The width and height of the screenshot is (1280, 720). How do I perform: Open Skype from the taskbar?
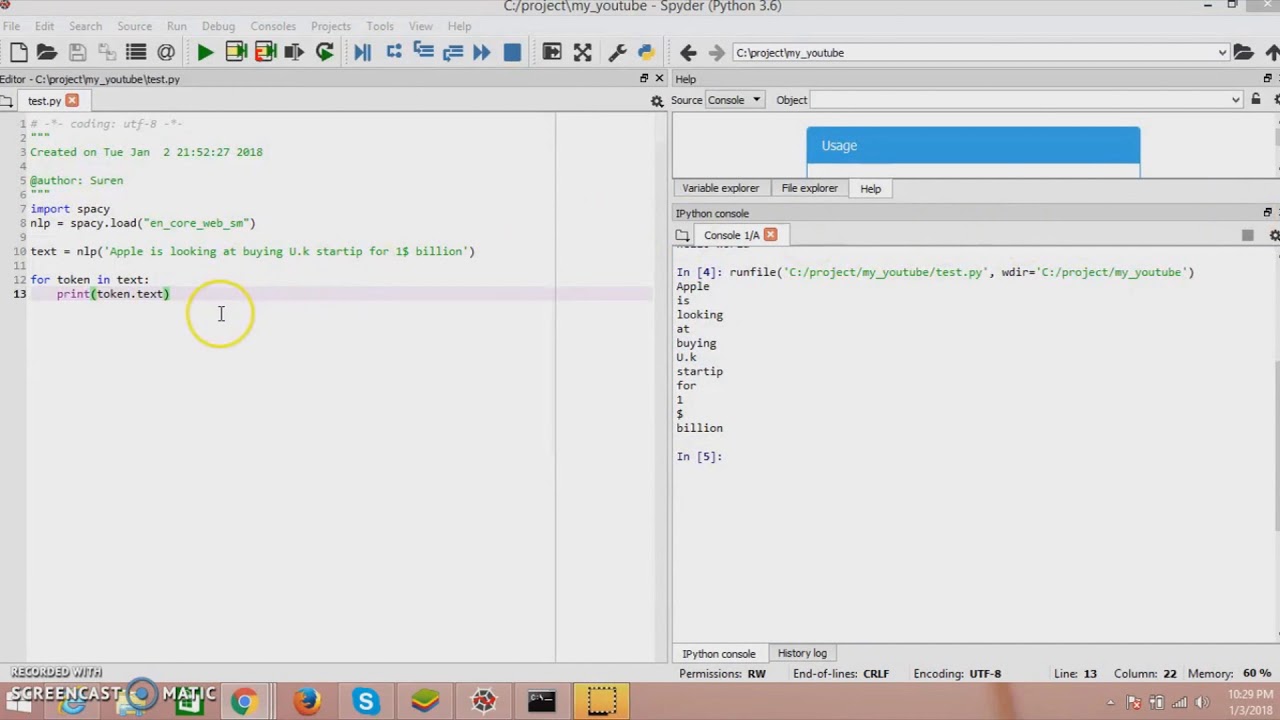(366, 701)
